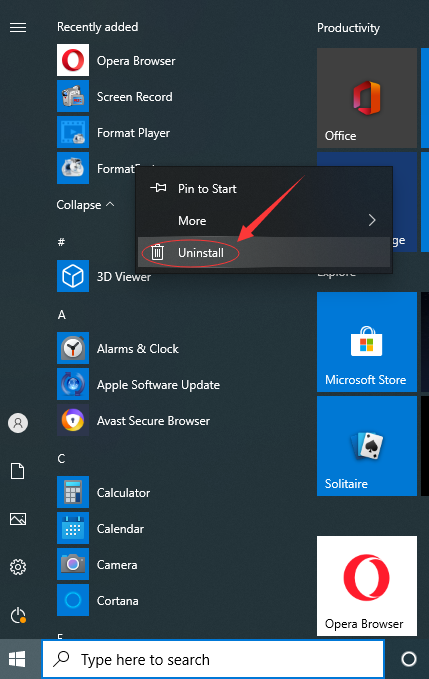
Task: Open the Office tile
Action: pyautogui.click(x=367, y=98)
